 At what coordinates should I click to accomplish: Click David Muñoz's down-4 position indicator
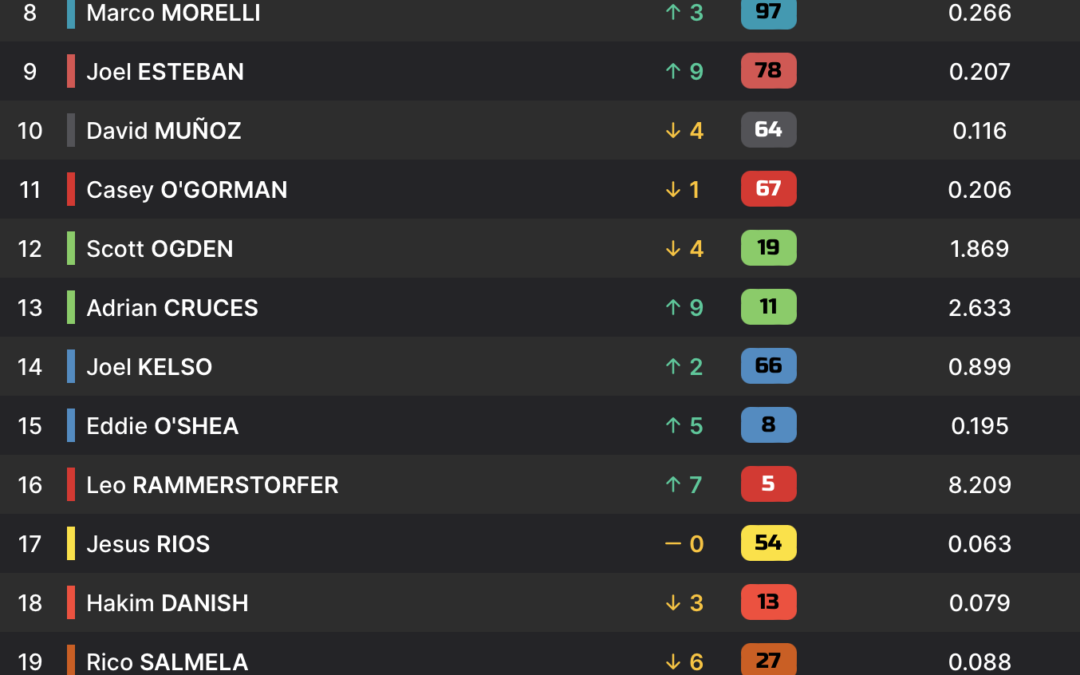684,131
